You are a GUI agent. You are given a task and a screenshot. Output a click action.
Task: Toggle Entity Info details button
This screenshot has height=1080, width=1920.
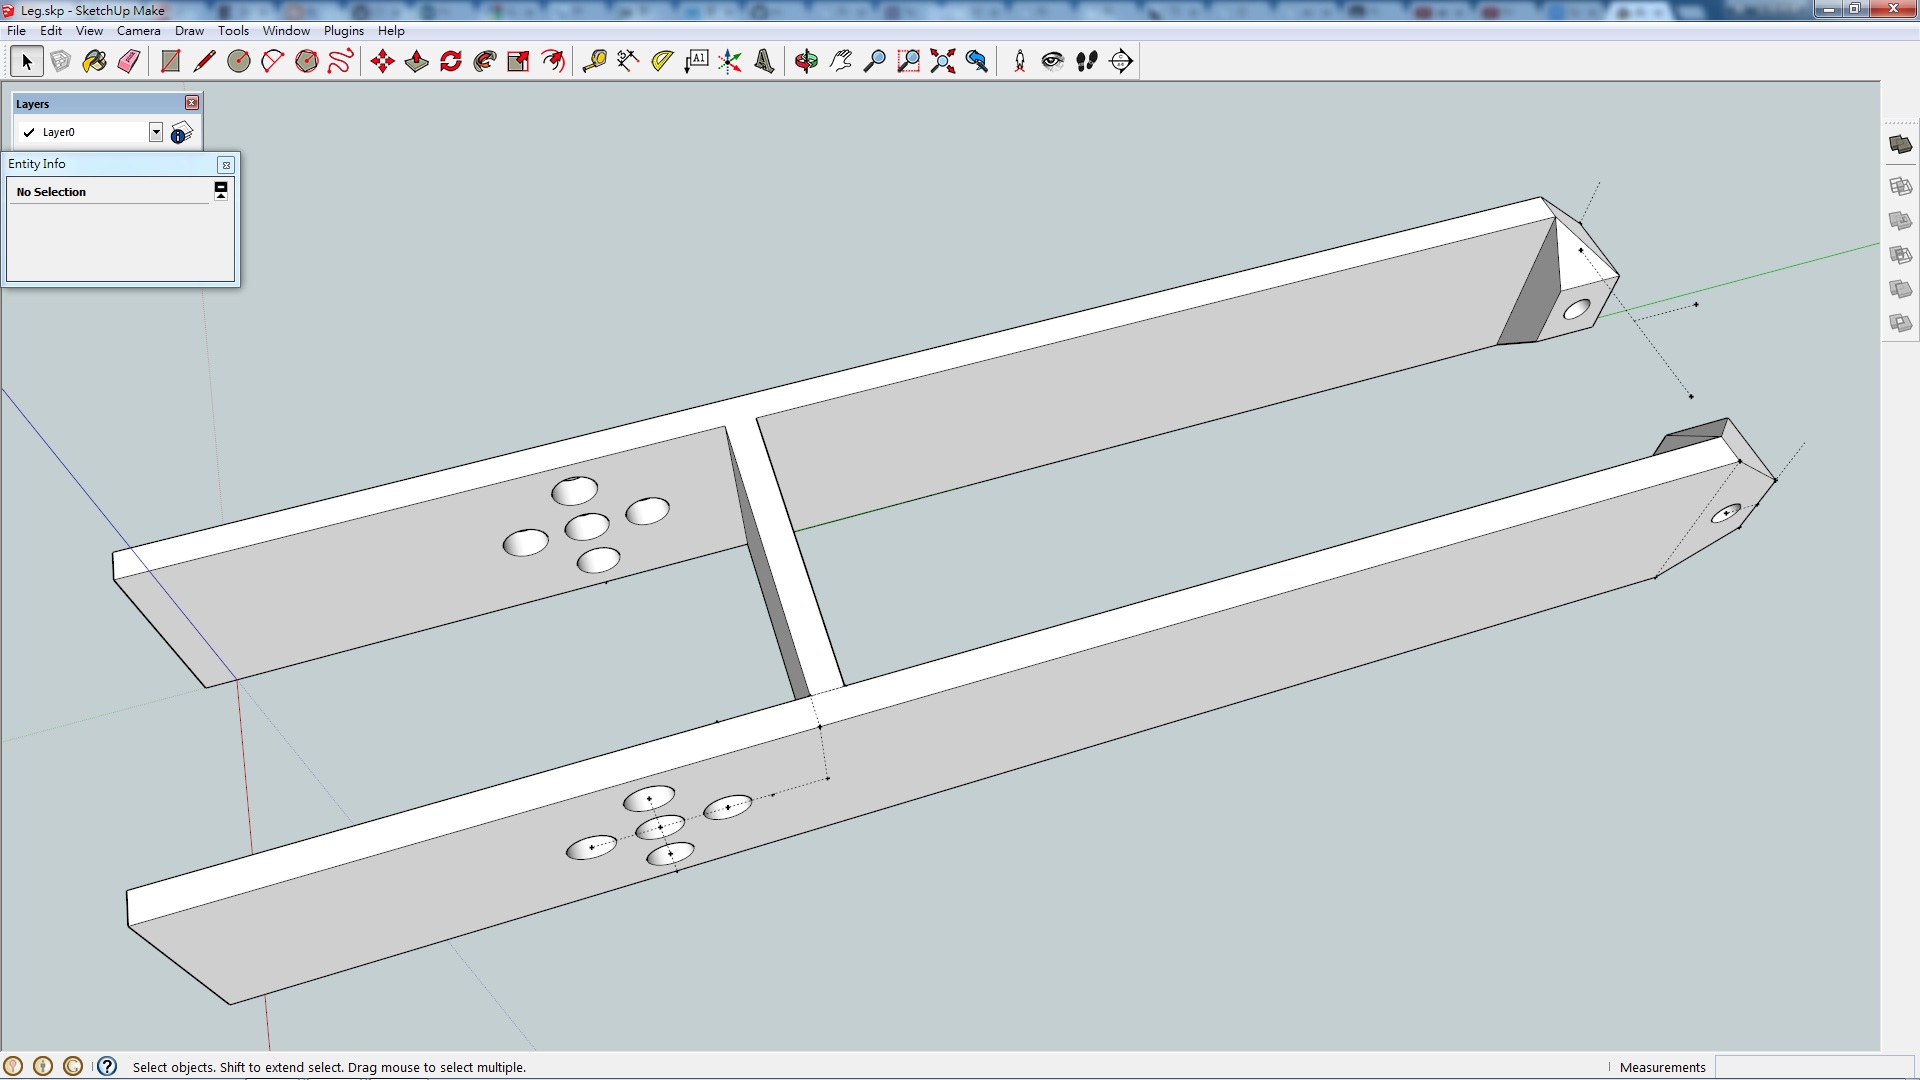[221, 190]
